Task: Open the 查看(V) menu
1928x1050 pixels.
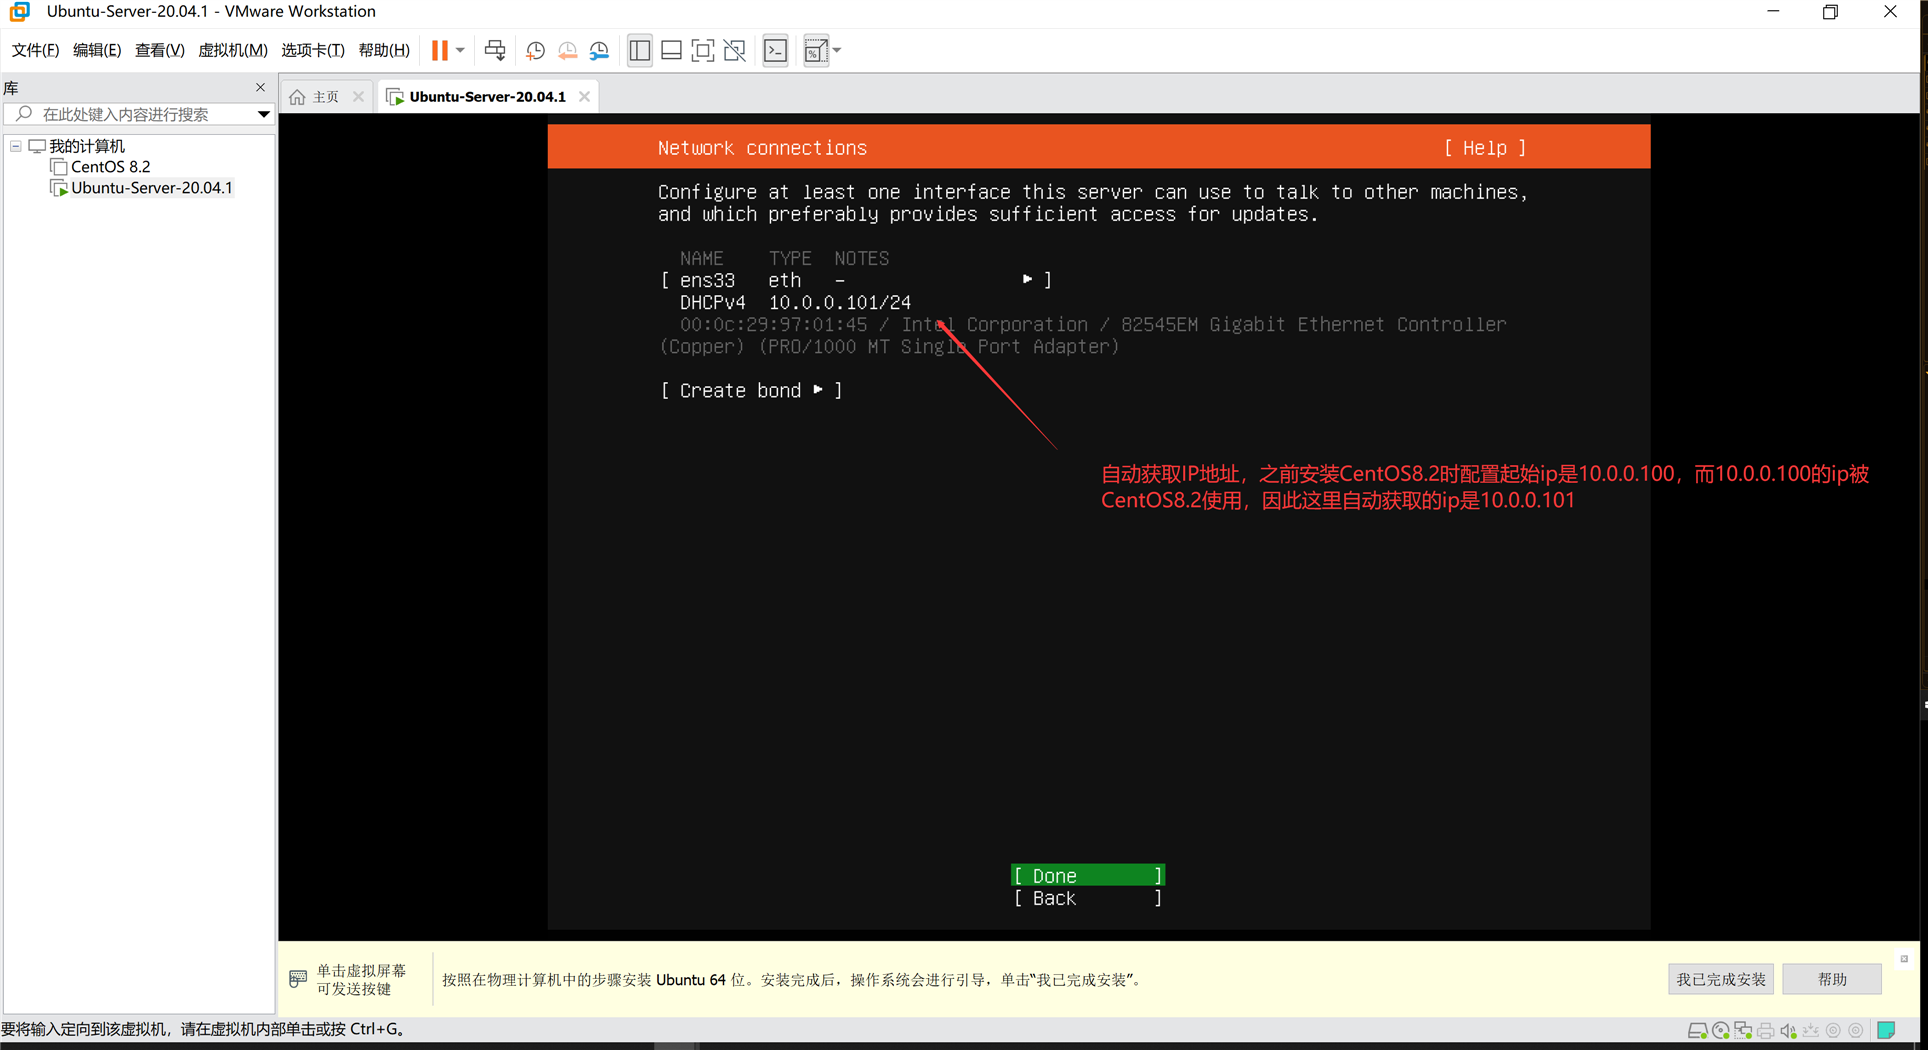Action: tap(160, 50)
